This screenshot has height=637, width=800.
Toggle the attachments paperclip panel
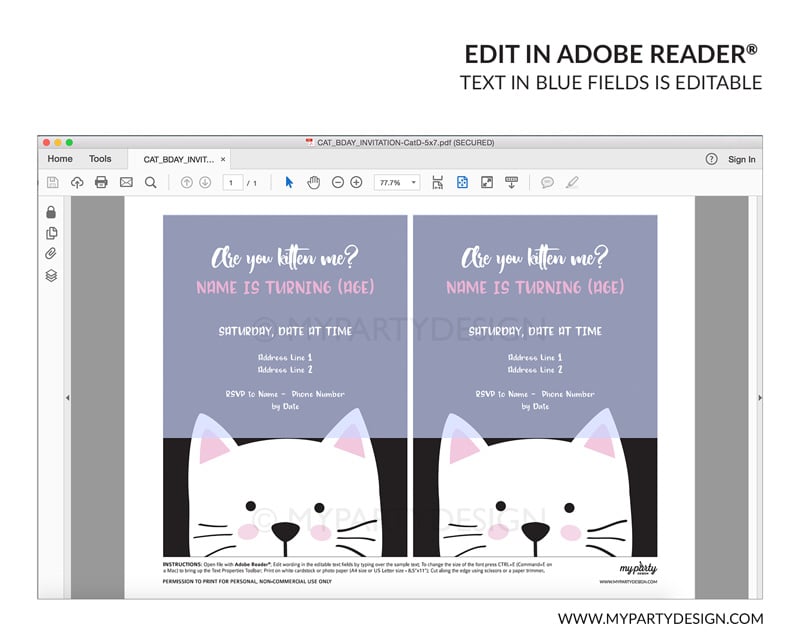click(51, 254)
